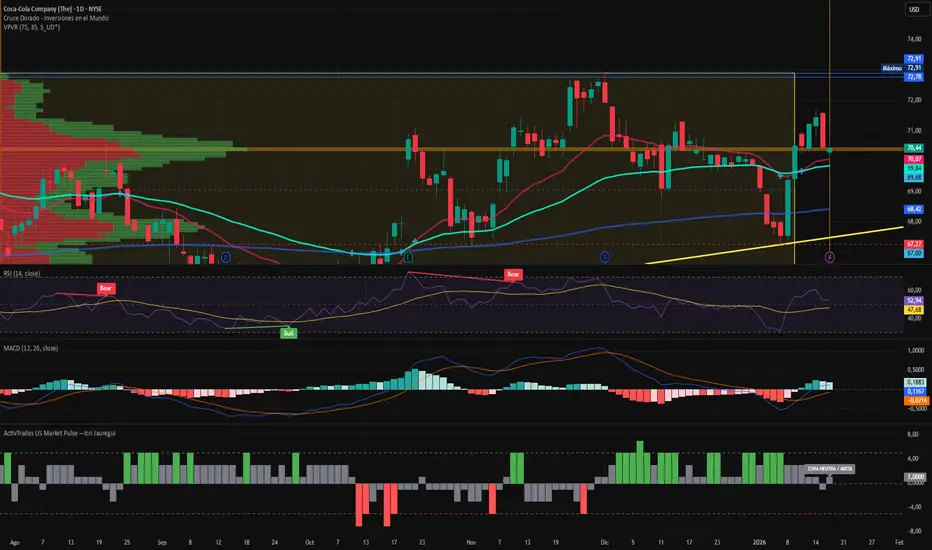The image size is (932, 550).
Task: Select the RSI (14, close) legend
Action: coord(22,274)
